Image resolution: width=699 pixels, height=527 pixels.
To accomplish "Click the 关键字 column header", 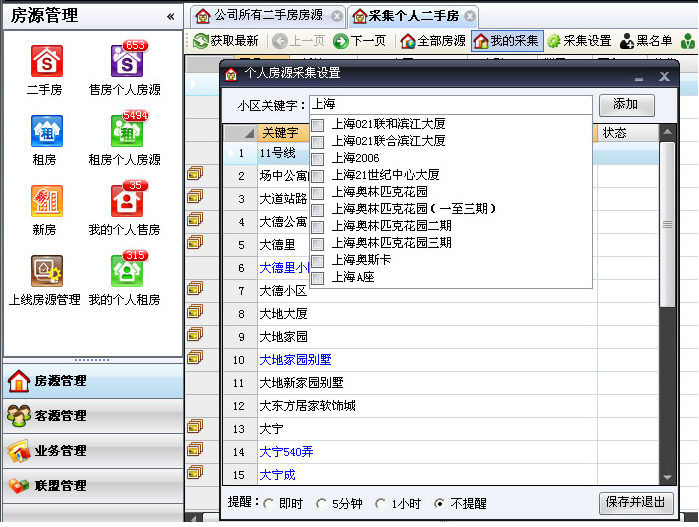I will tap(283, 133).
